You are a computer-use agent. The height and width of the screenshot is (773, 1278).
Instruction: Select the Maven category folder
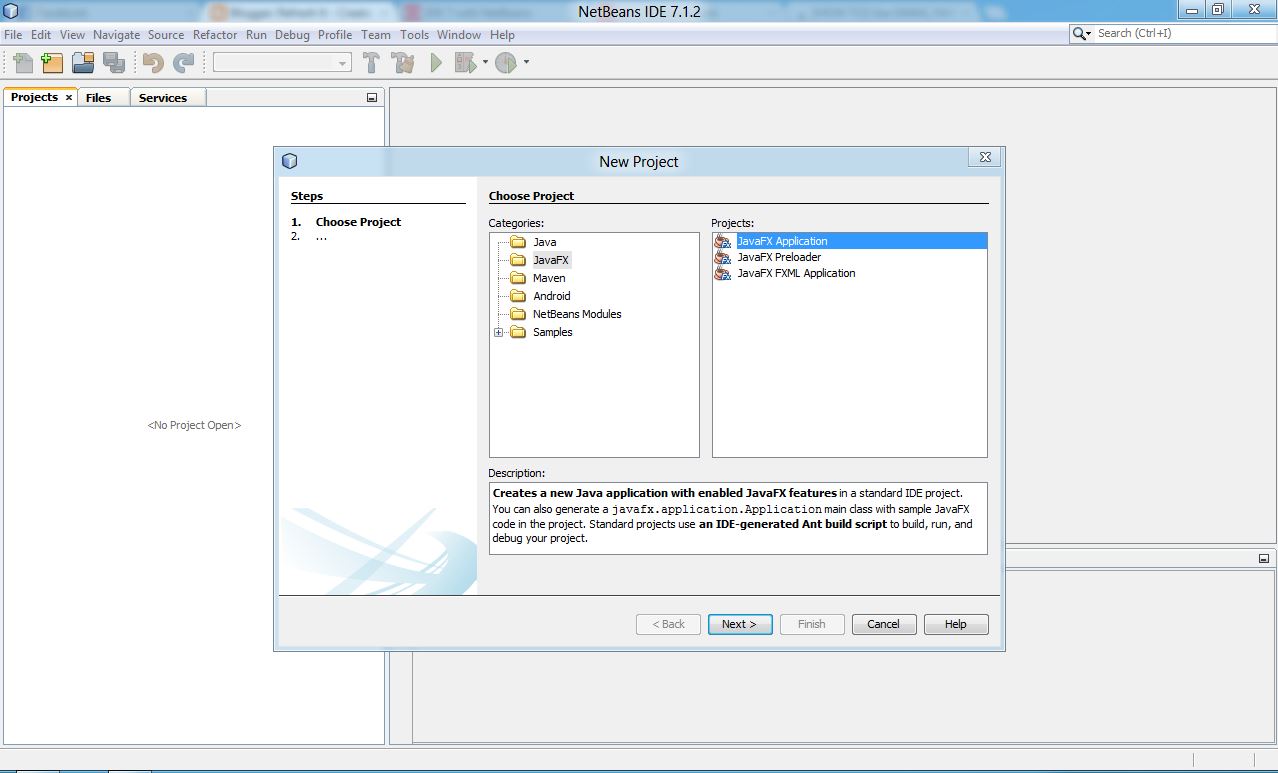point(551,277)
